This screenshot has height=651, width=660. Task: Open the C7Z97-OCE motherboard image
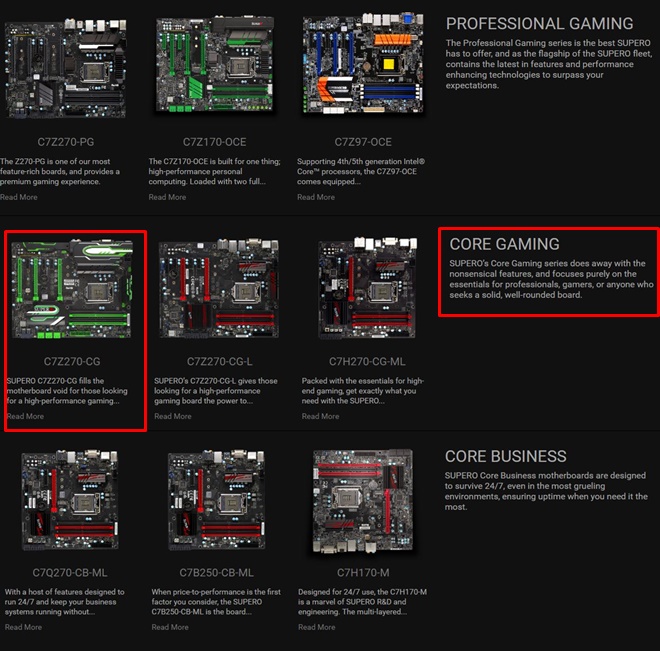[x=363, y=64]
